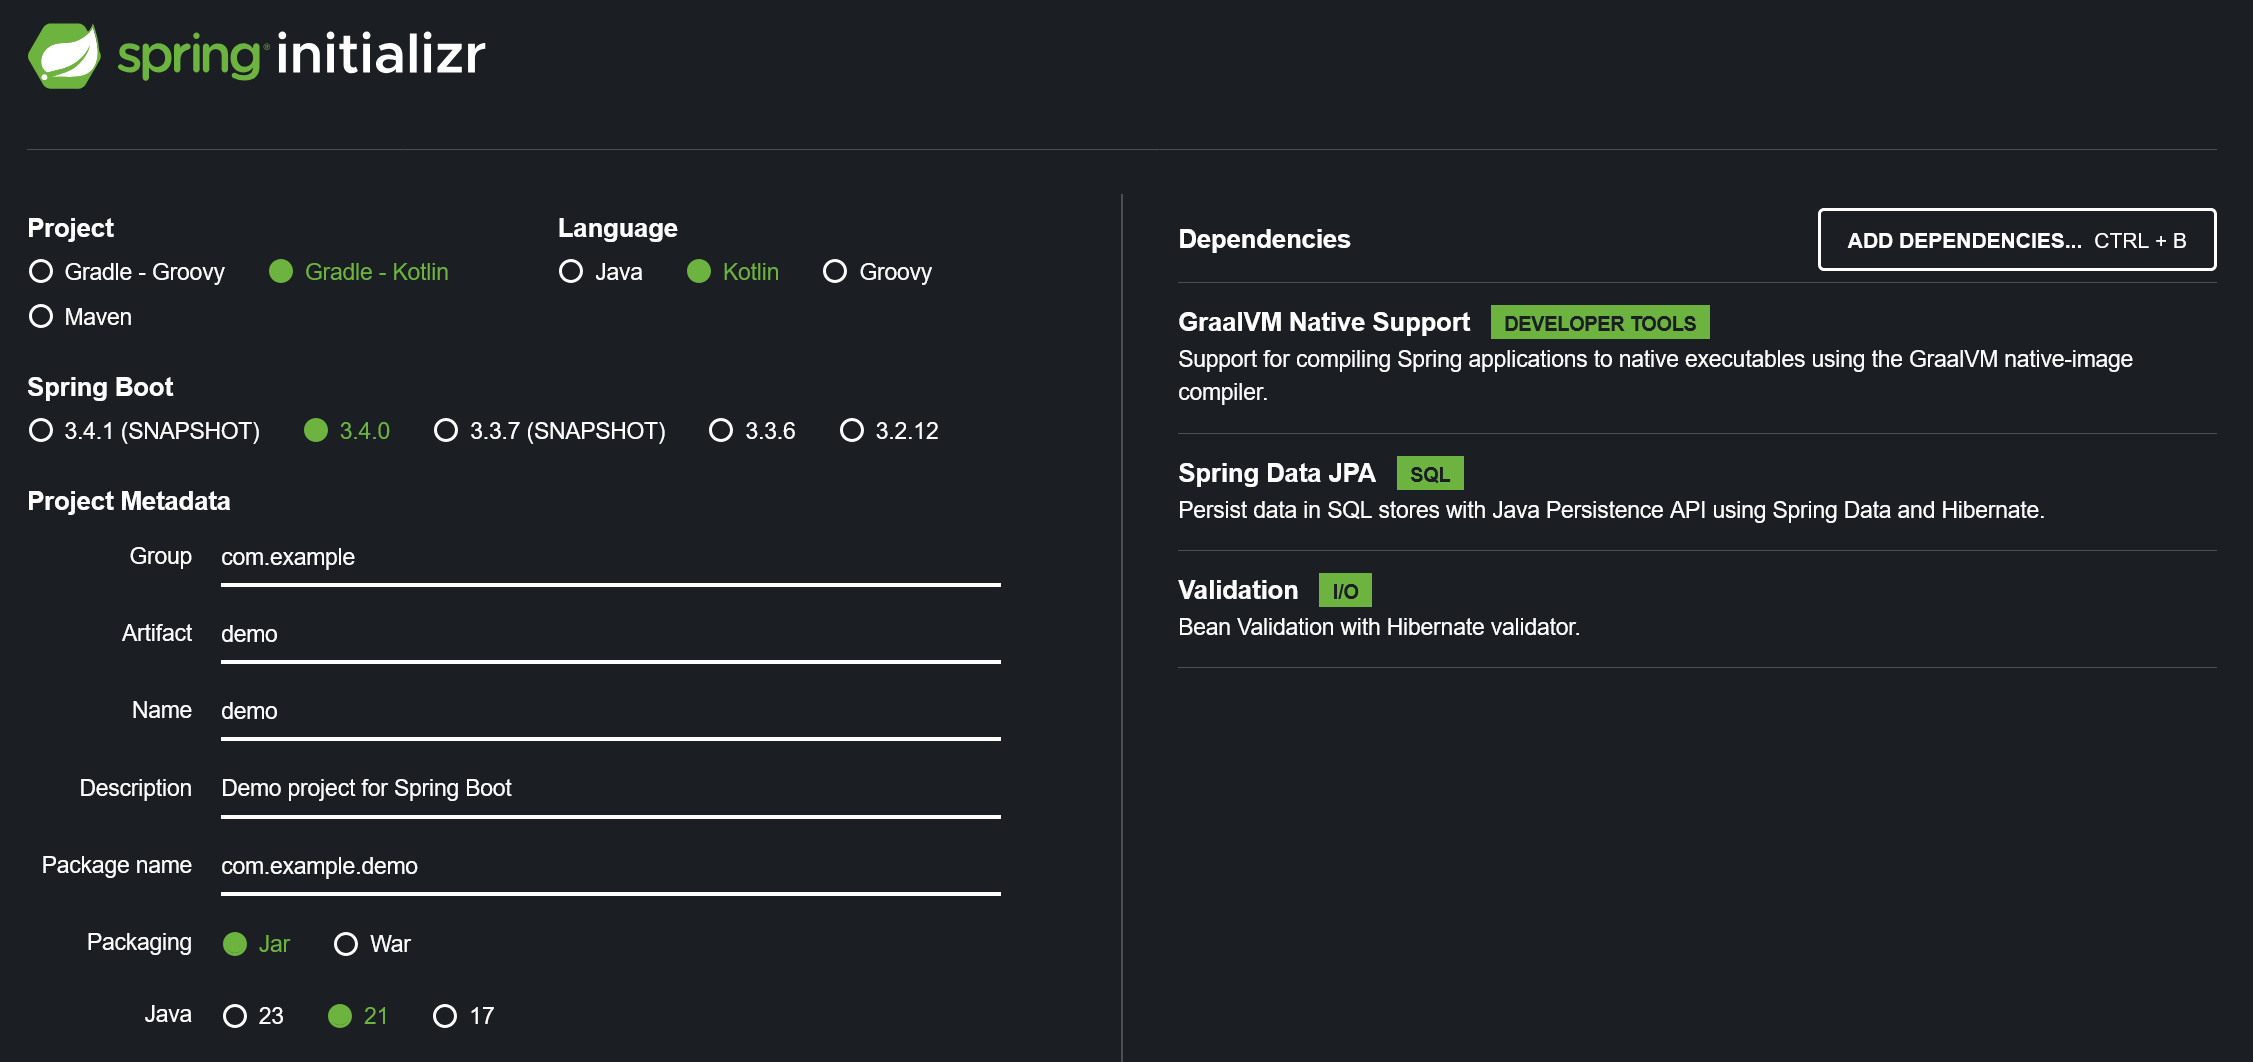
Task: Focus the Group input field
Action: click(610, 558)
